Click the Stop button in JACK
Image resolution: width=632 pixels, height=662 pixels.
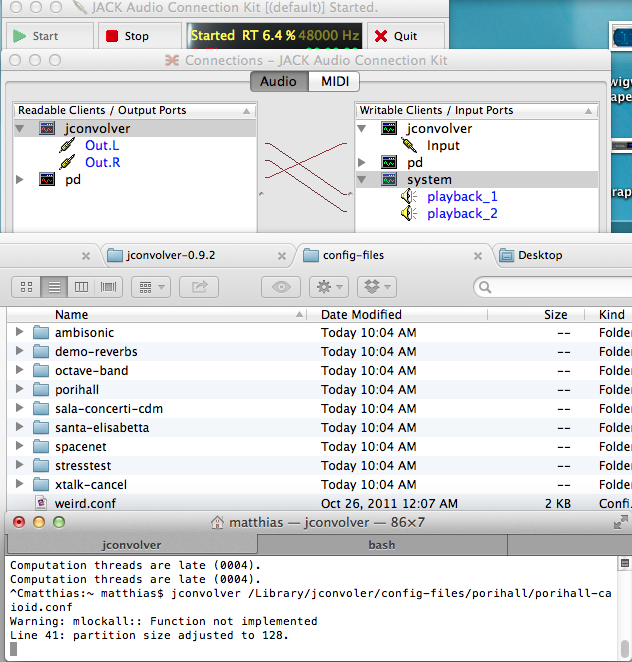click(x=139, y=36)
